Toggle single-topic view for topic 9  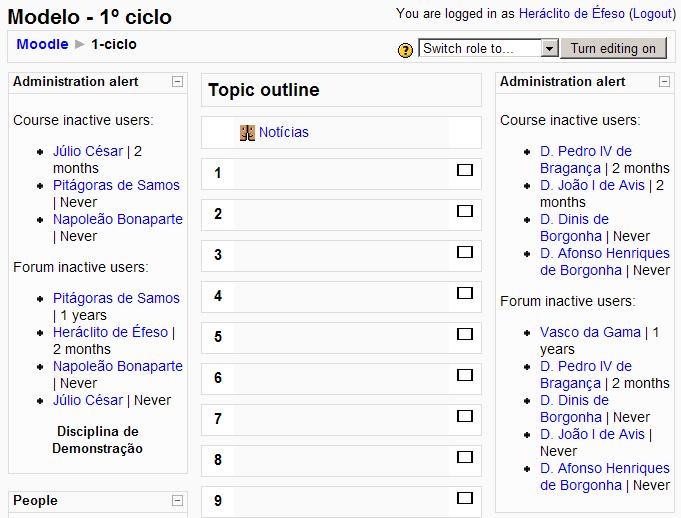[x=464, y=499]
